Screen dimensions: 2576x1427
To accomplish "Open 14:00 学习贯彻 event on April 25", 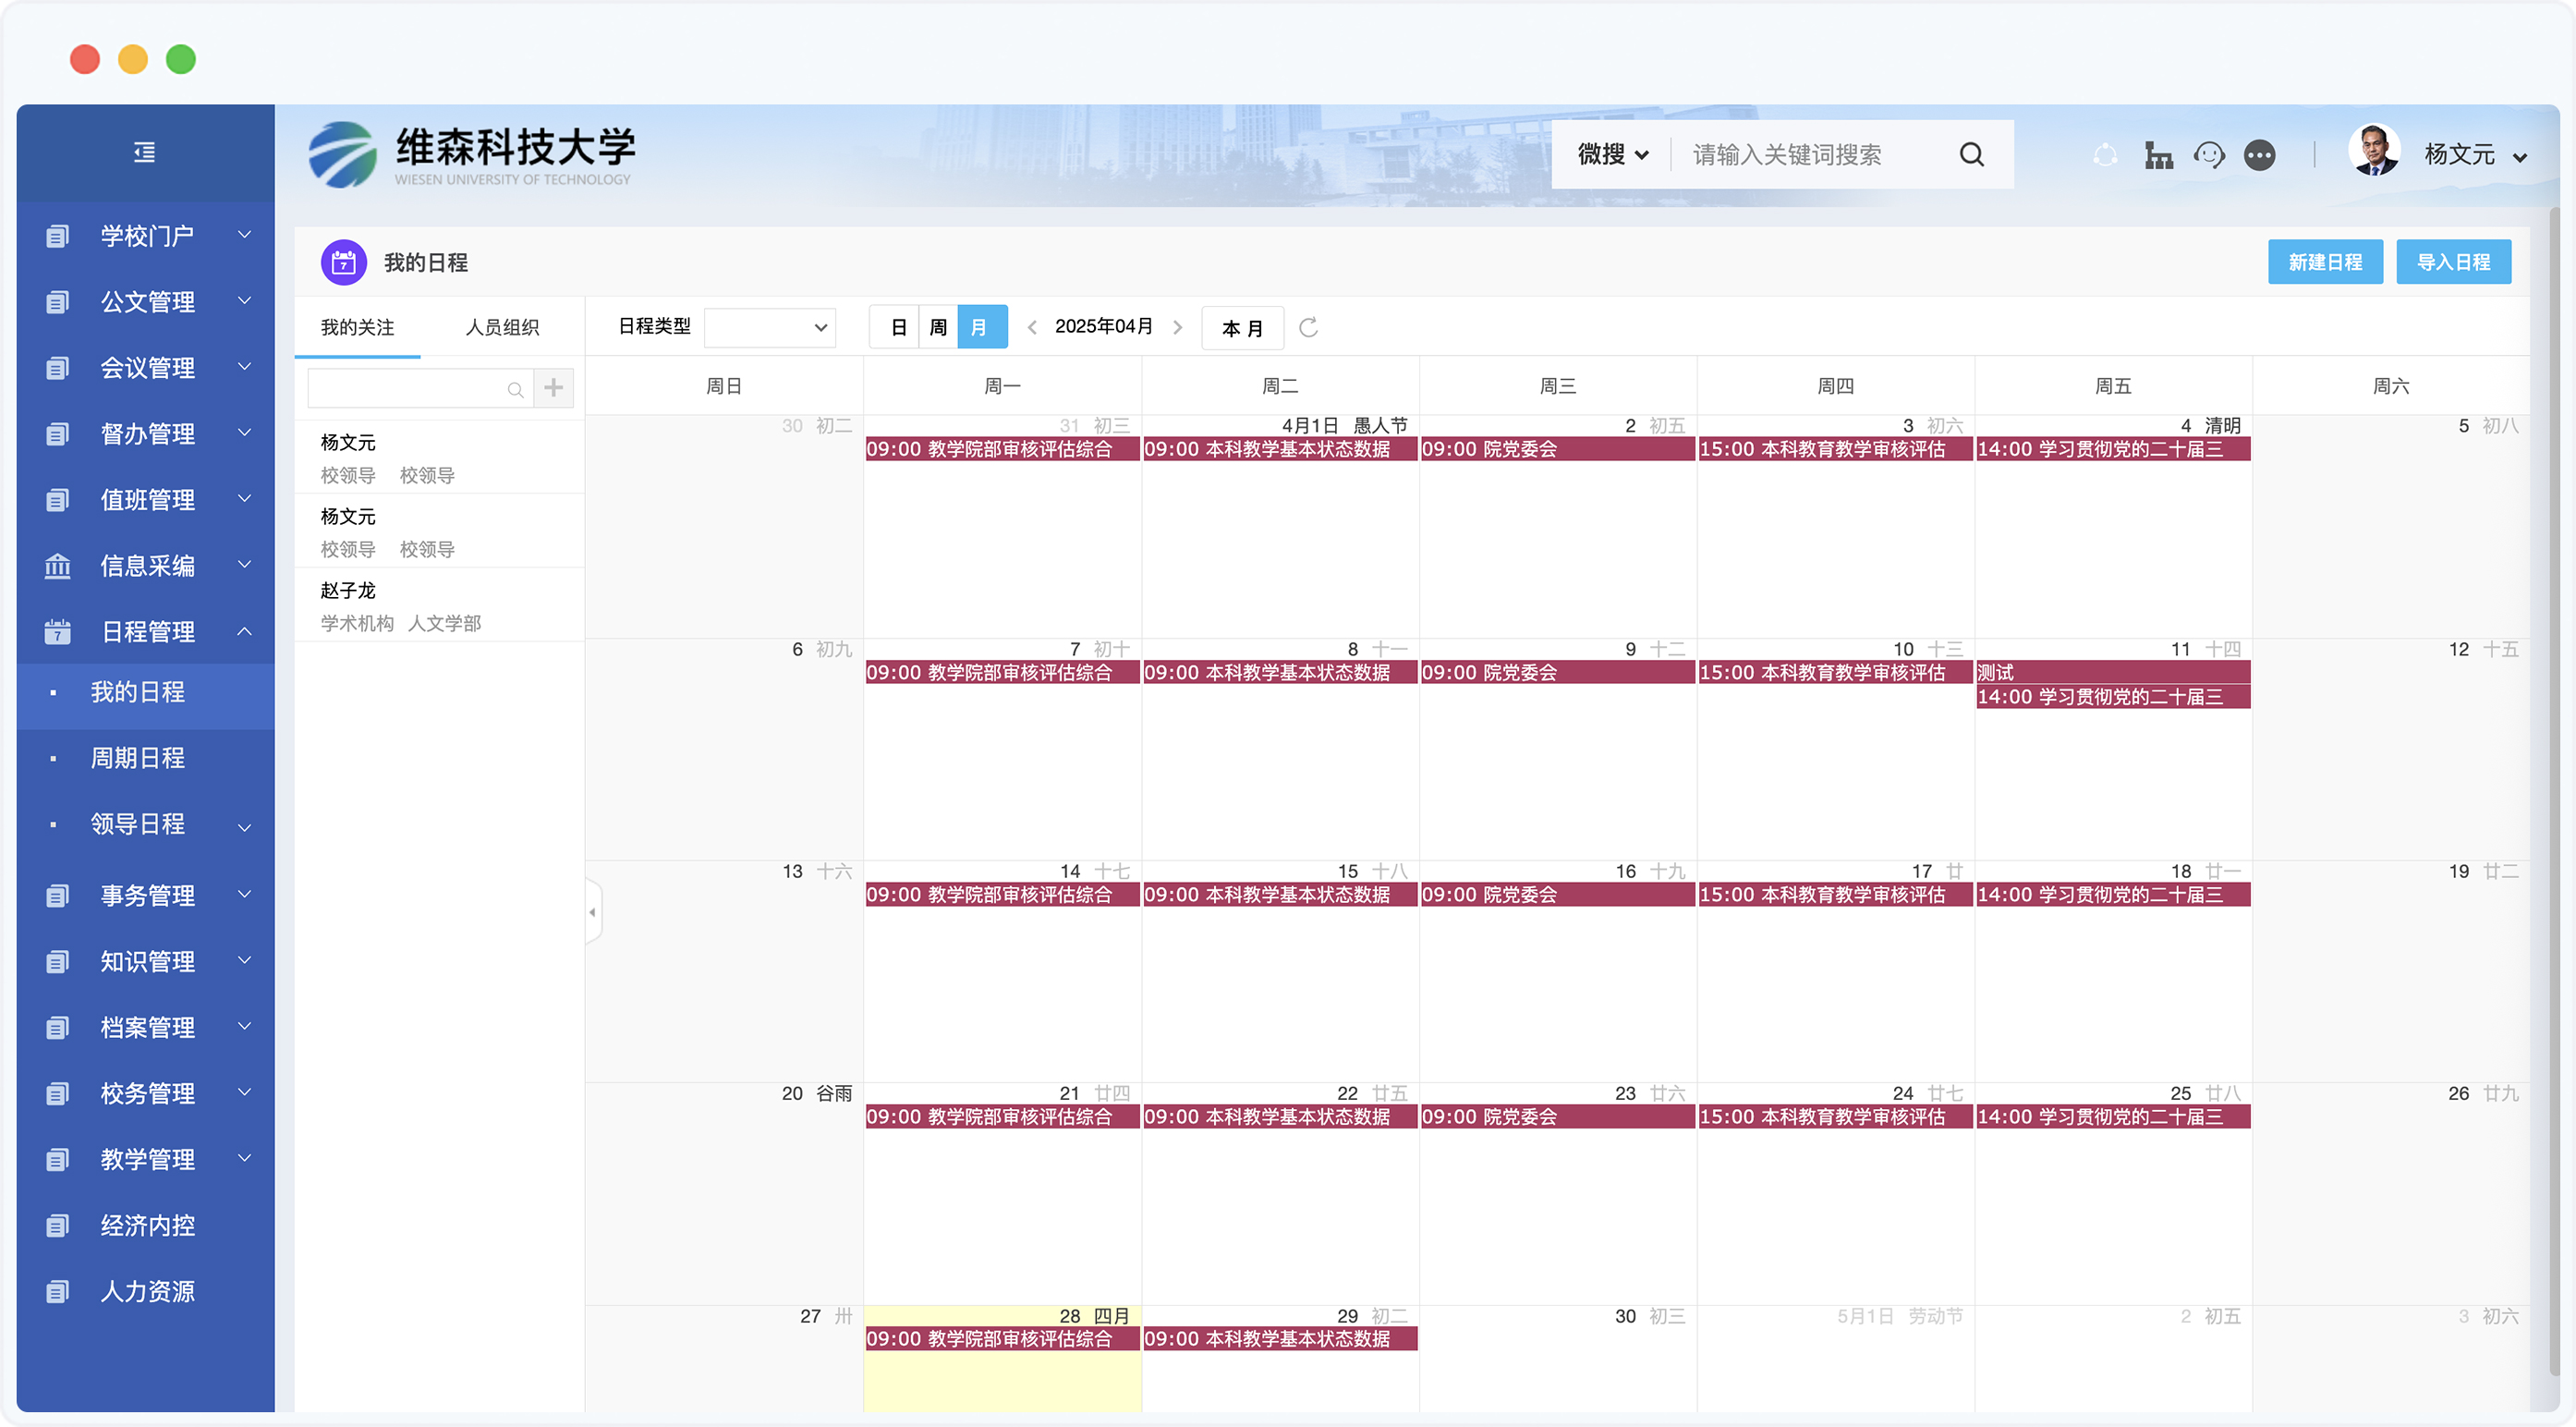I will (x=2113, y=1117).
